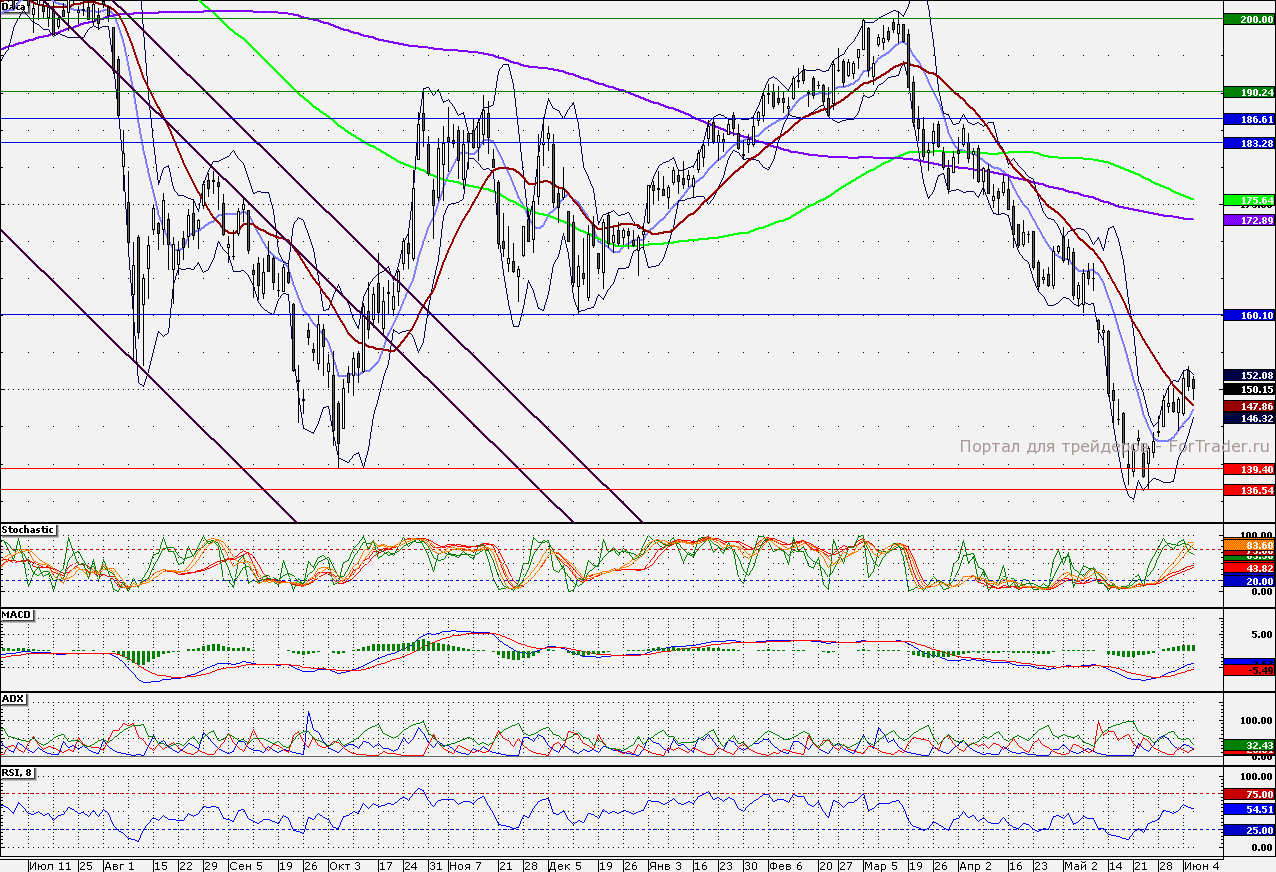Click the blue 186.61 level tag
This screenshot has width=1276, height=872.
tap(1249, 119)
